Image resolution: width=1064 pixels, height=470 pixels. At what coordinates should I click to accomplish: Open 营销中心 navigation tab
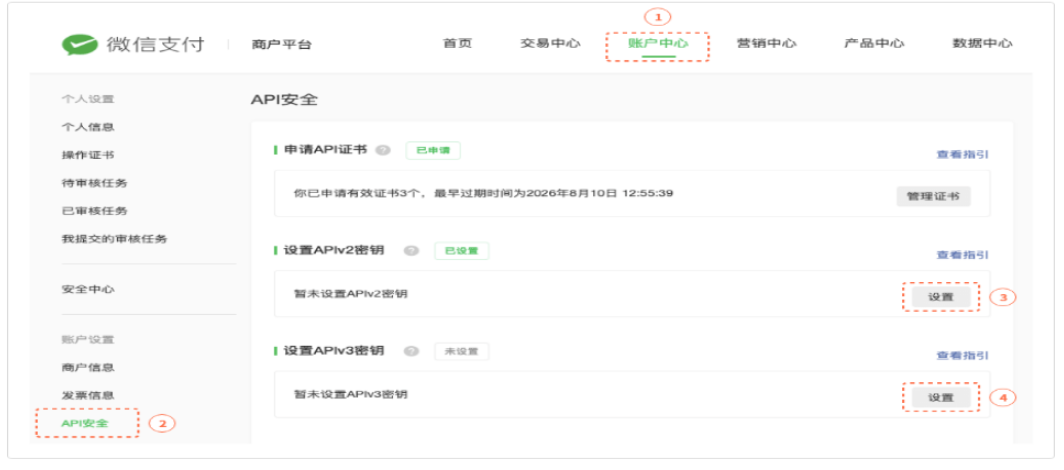point(766,44)
